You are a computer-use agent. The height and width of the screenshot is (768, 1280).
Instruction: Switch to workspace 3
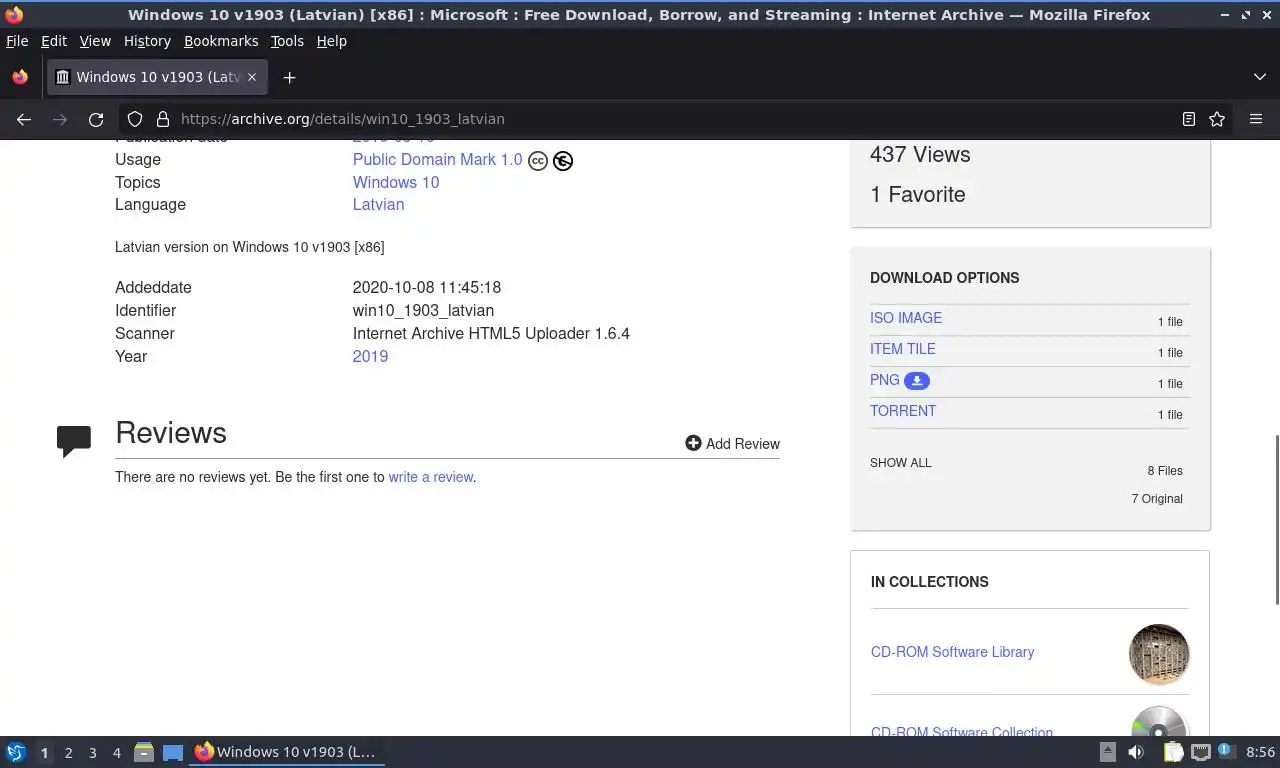92,752
